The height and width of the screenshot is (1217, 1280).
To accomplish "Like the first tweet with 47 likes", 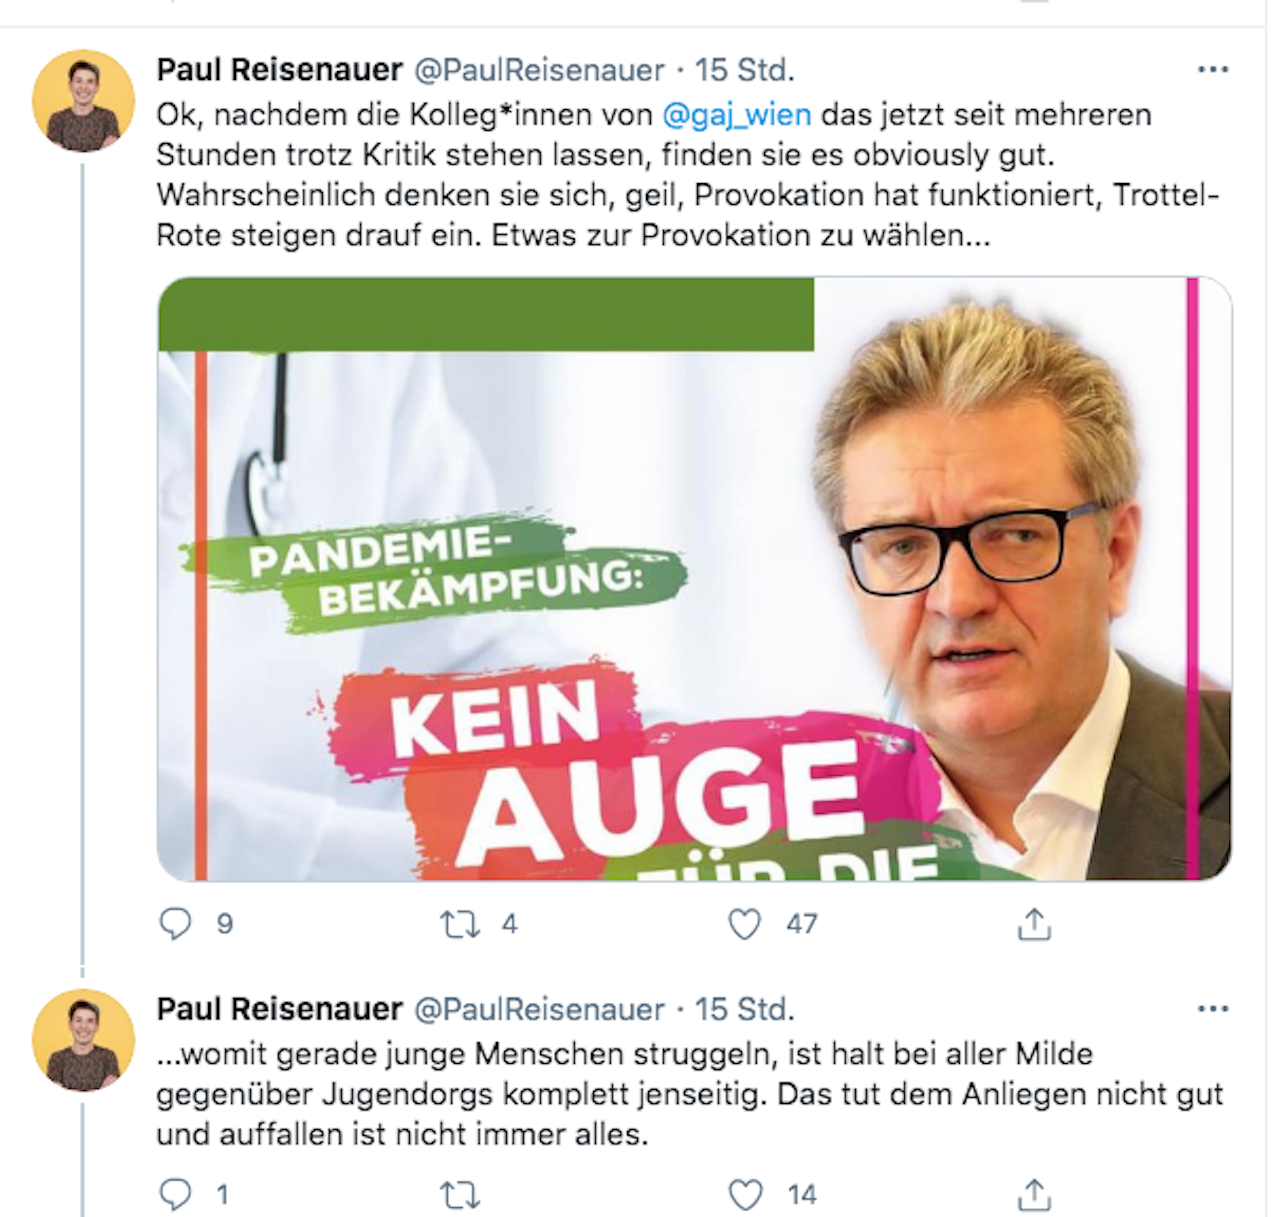I will pyautogui.click(x=744, y=924).
